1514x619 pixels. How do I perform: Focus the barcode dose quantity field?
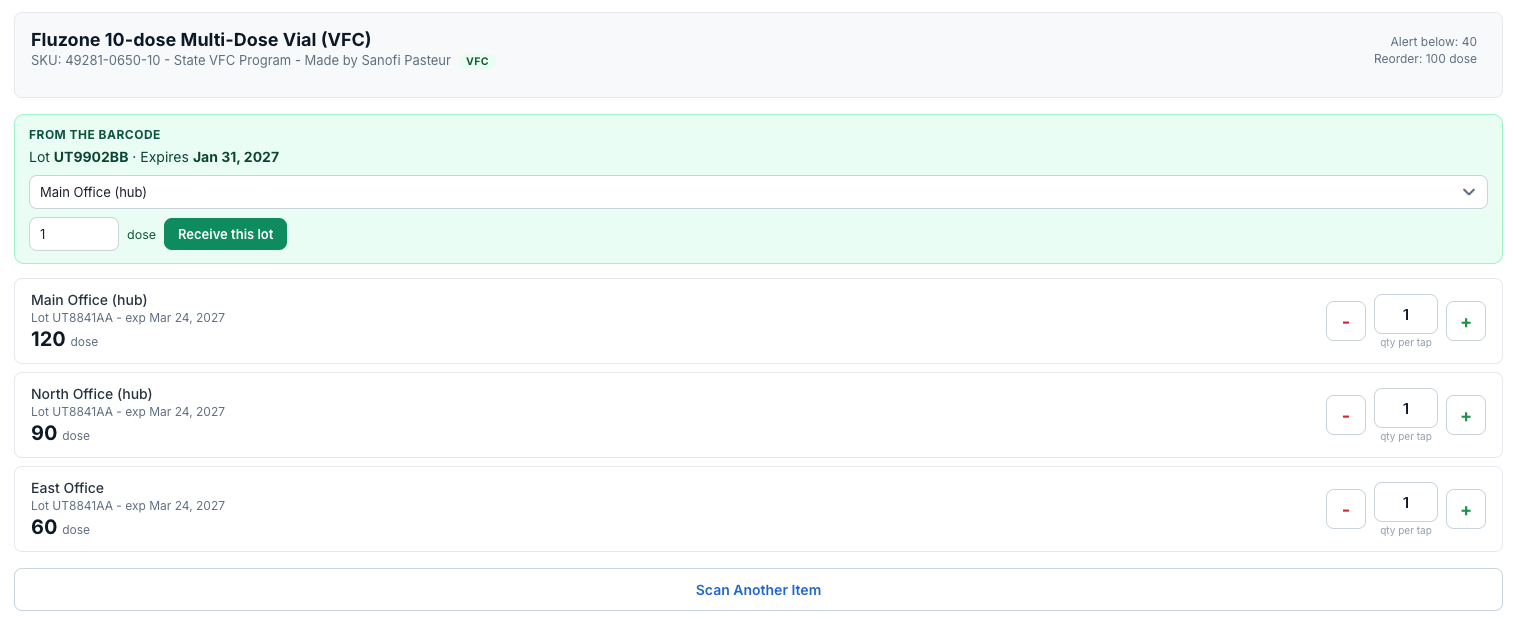click(x=74, y=234)
